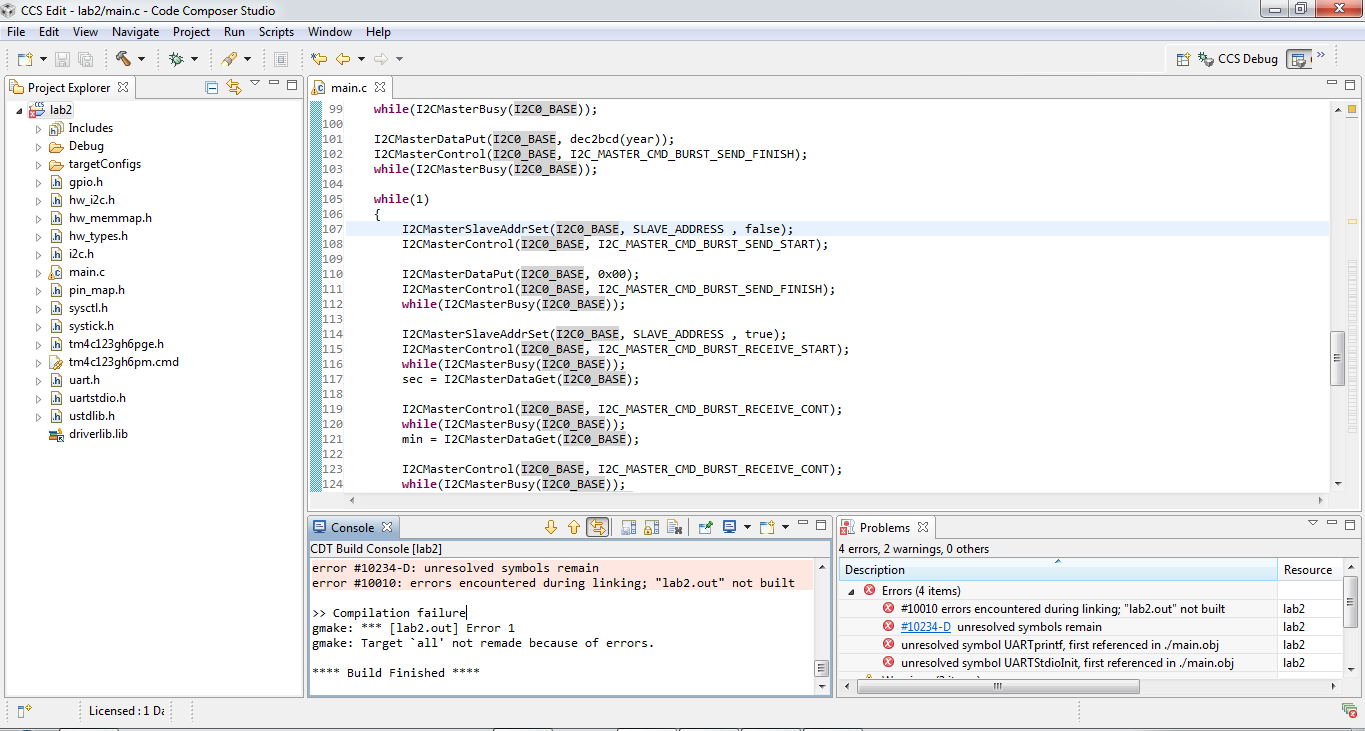
Task: Open the Project Explorer view menu triangle
Action: point(255,84)
